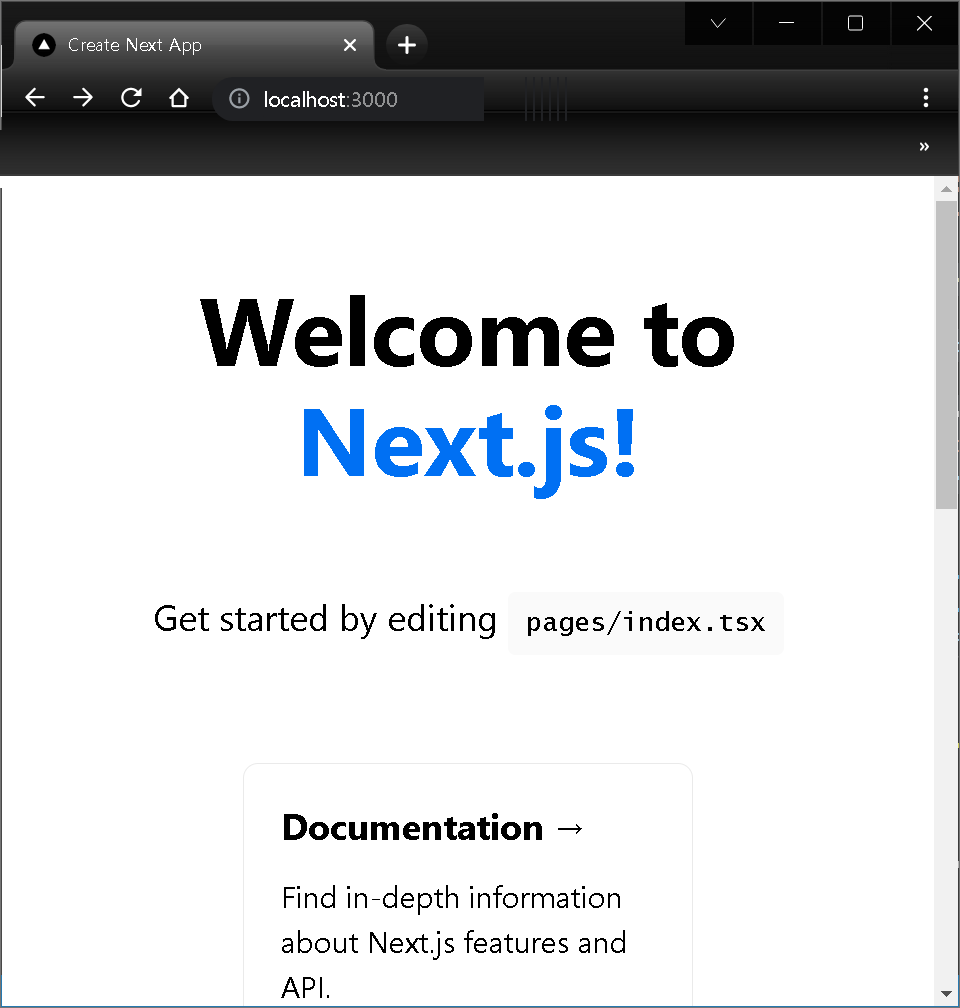Reload the localhost page

click(x=131, y=98)
